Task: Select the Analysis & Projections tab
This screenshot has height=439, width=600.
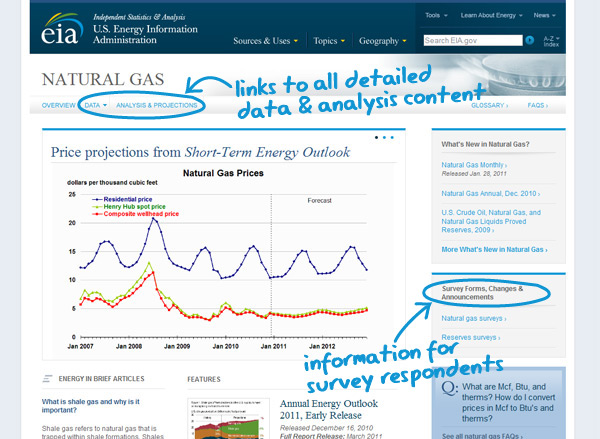Action: (157, 105)
